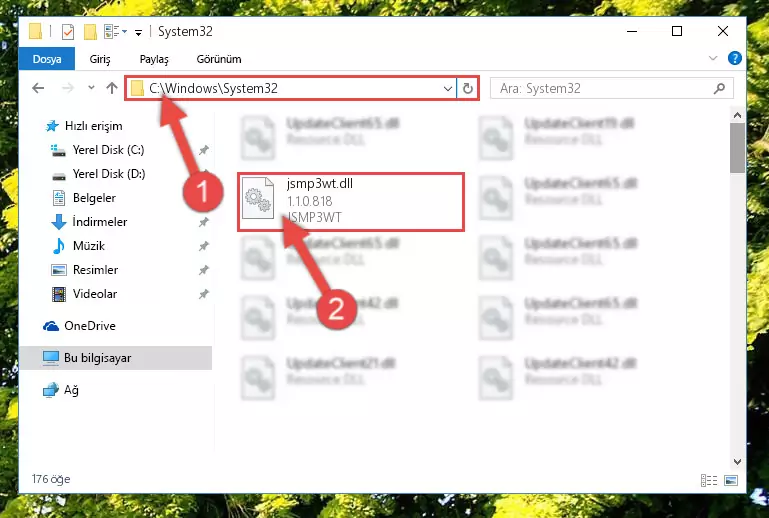769x518 pixels.
Task: Unpin Yerel Disk (C:) pin icon
Action: point(204,150)
